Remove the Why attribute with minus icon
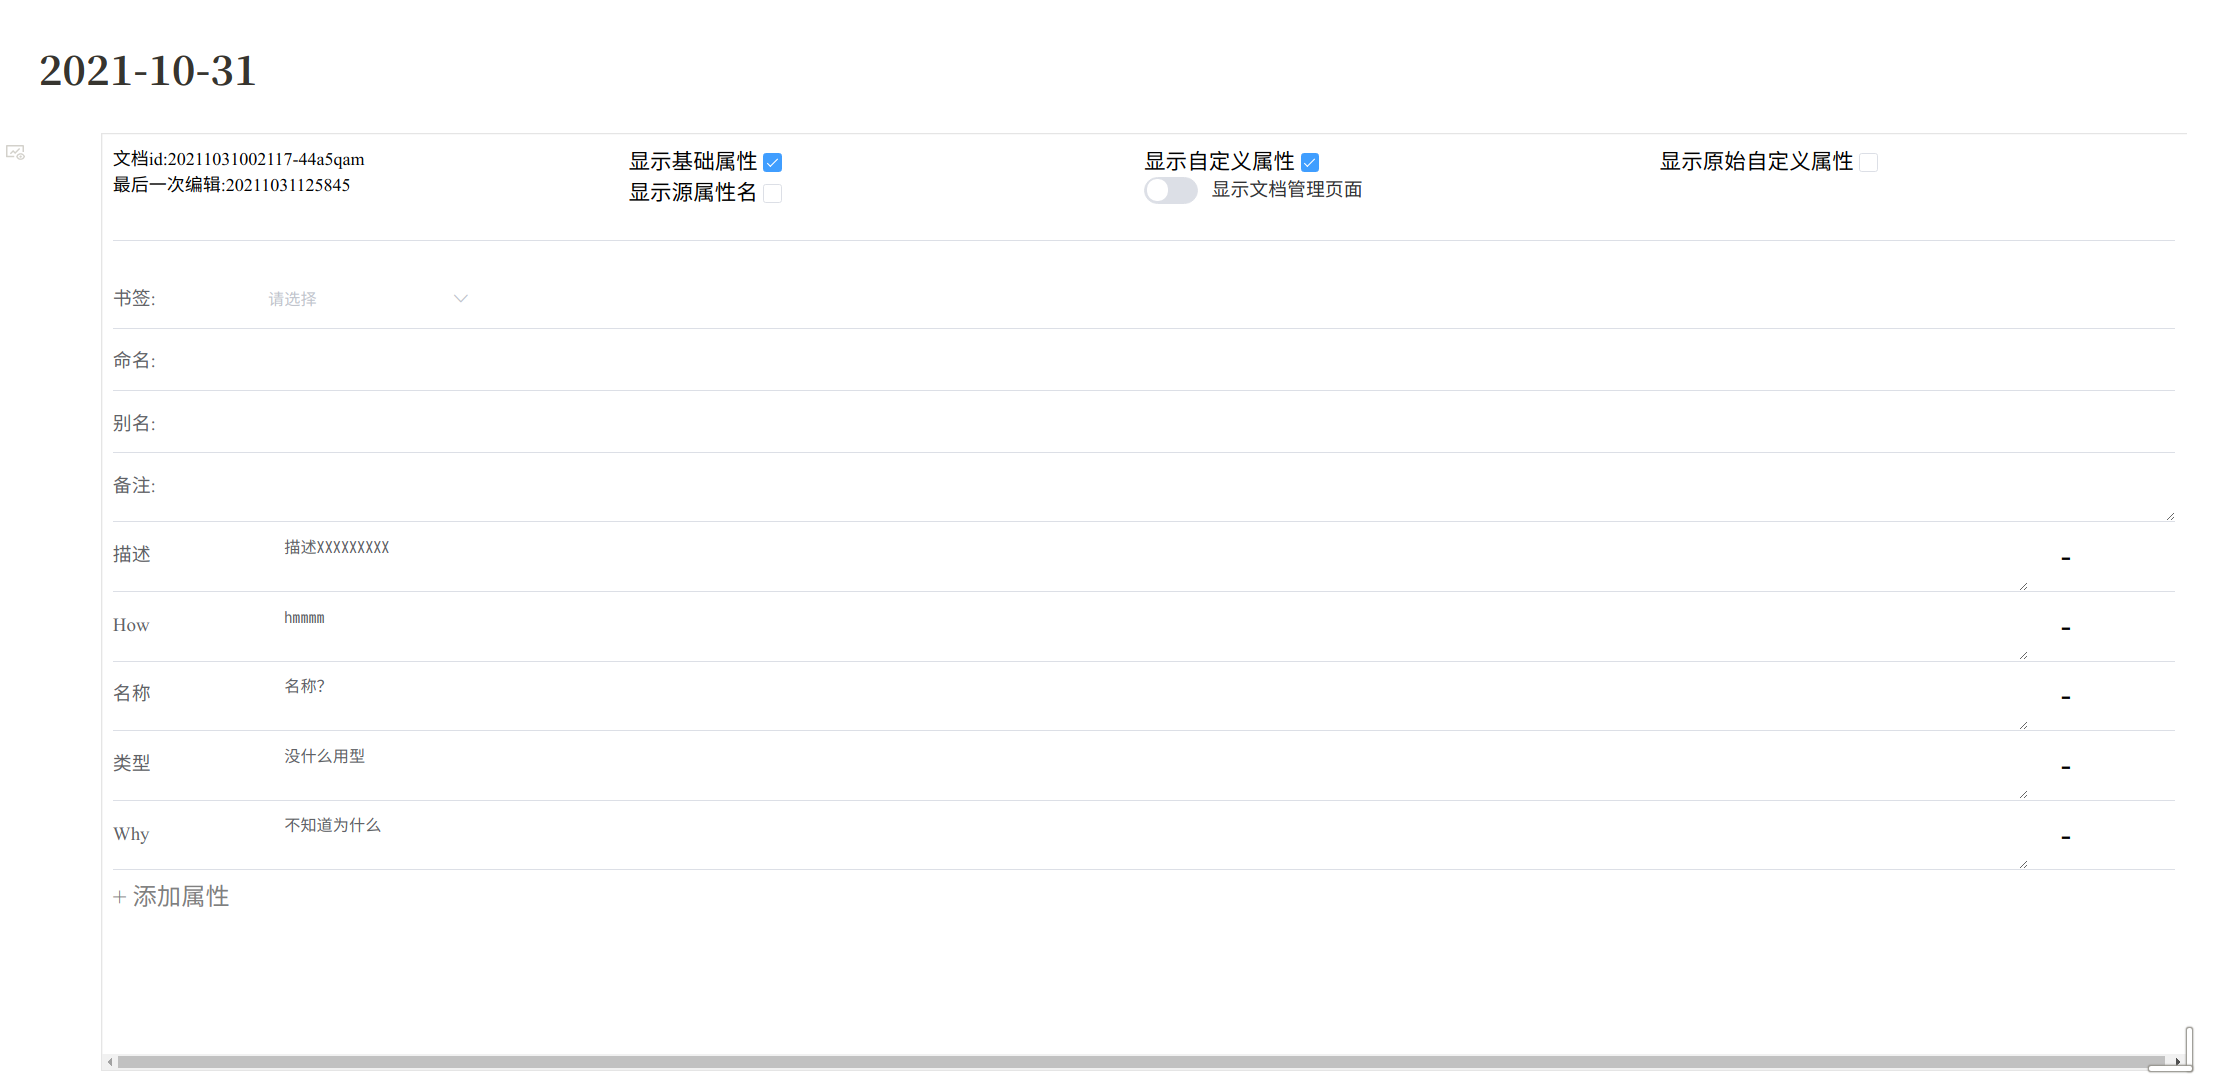Screen dimensions: 2218x1087 click(x=2065, y=837)
